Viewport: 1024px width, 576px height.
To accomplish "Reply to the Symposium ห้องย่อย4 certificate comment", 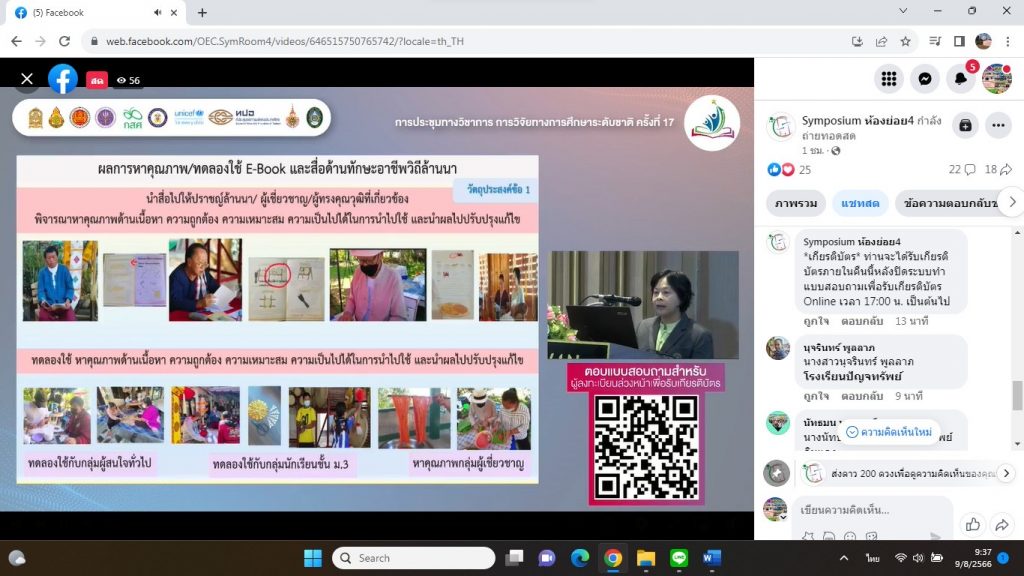I will (x=862, y=321).
